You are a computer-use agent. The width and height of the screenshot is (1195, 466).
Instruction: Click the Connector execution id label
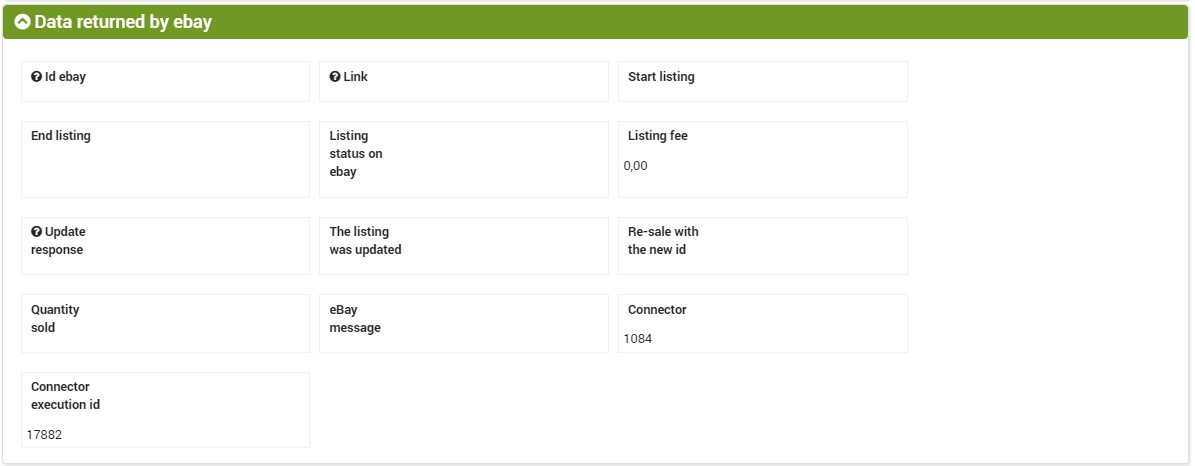(66, 396)
